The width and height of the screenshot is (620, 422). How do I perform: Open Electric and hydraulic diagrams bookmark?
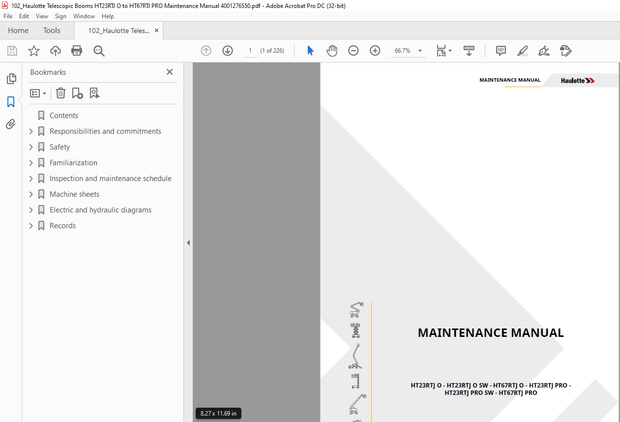100,210
